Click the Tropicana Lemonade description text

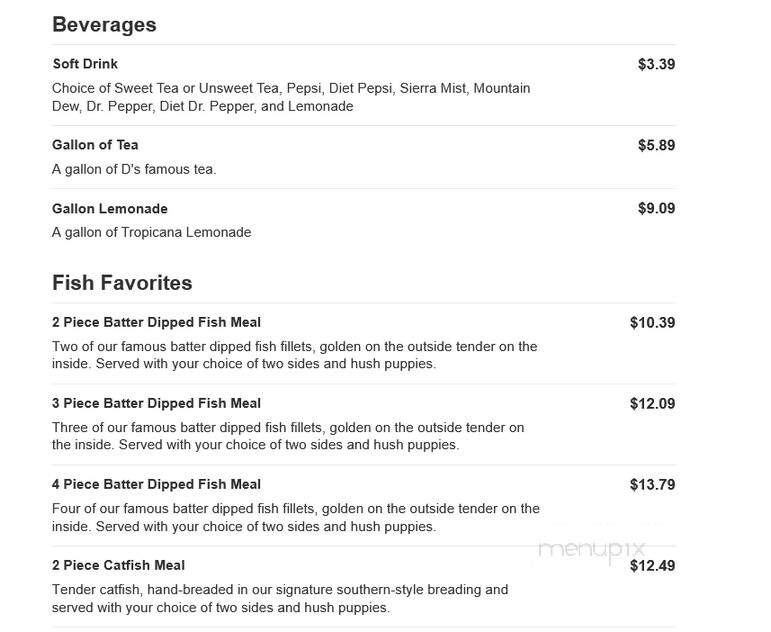[151, 232]
